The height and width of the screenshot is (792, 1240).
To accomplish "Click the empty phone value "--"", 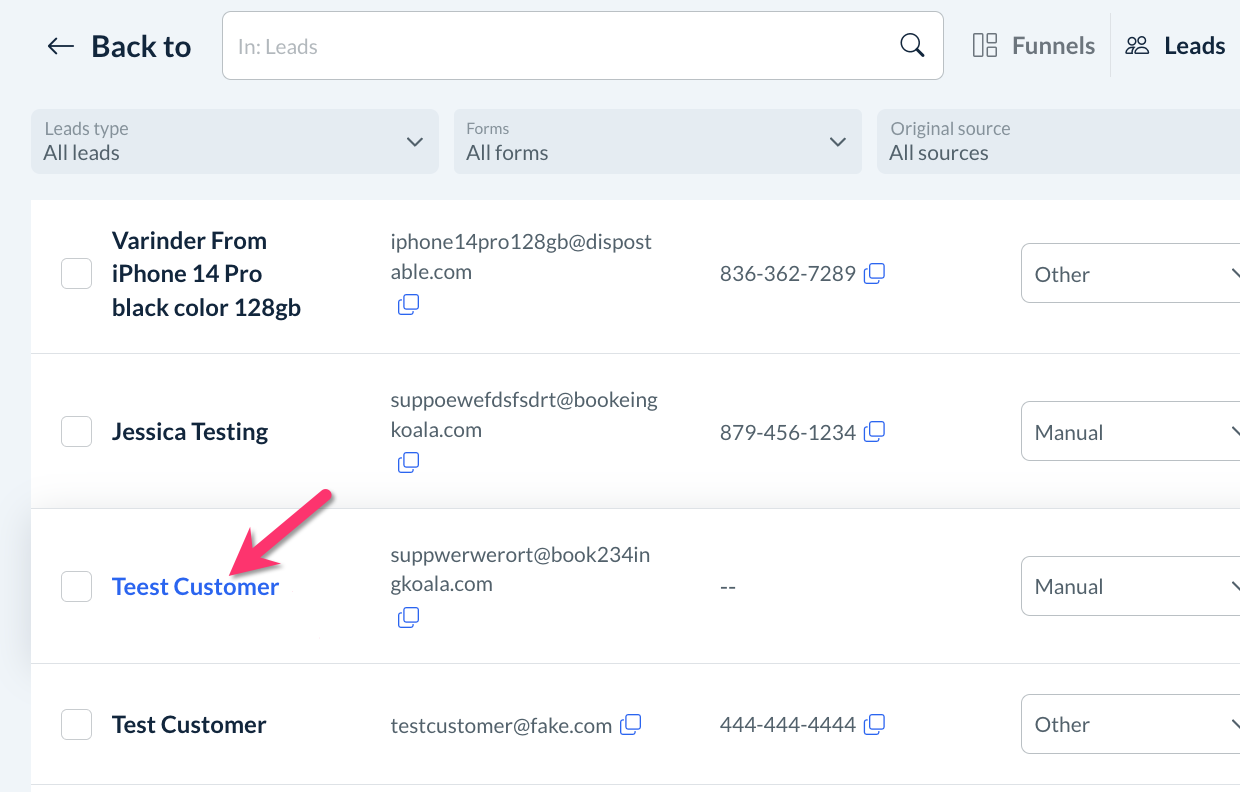I will pos(728,588).
